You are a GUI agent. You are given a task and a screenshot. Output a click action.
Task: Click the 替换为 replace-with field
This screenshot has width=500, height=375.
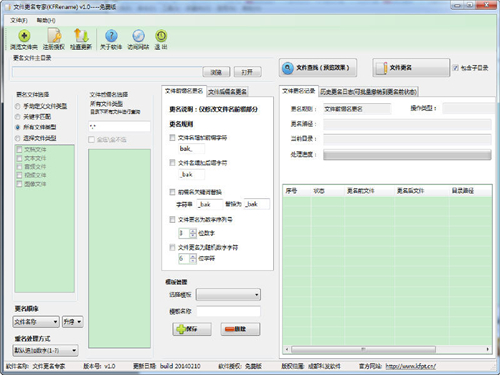(256, 204)
